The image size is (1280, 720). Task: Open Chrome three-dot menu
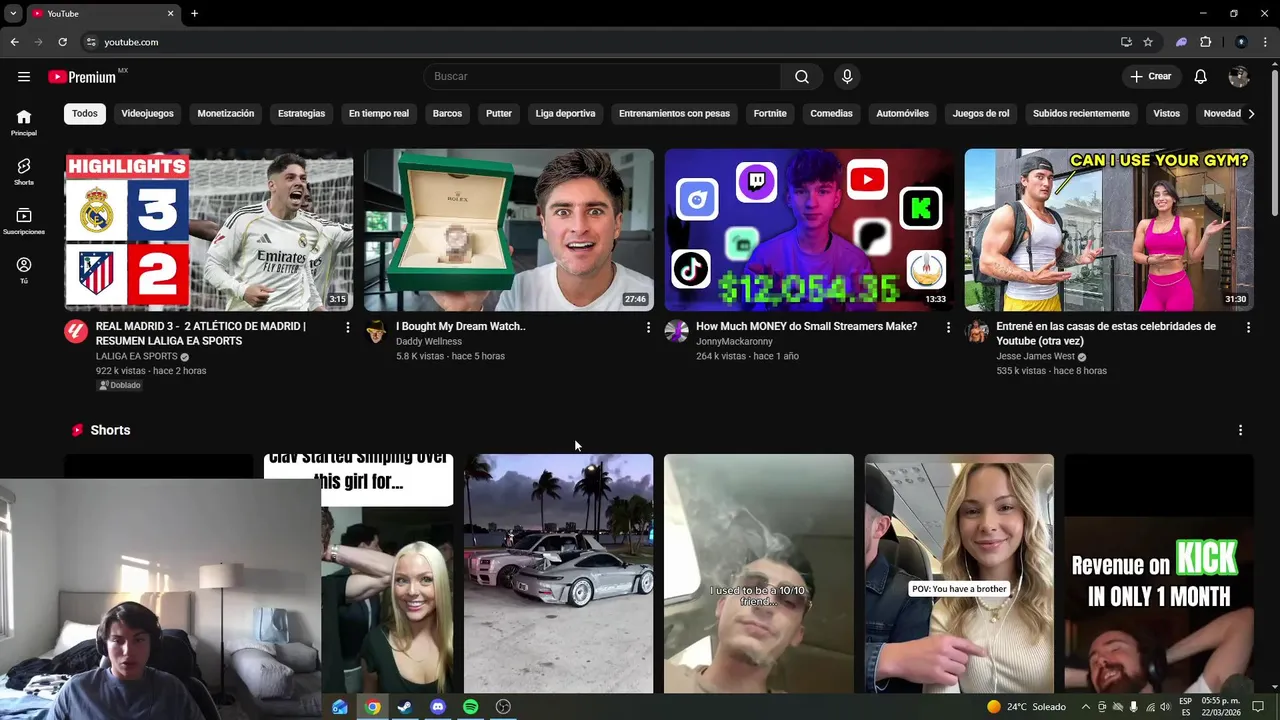tap(1264, 42)
